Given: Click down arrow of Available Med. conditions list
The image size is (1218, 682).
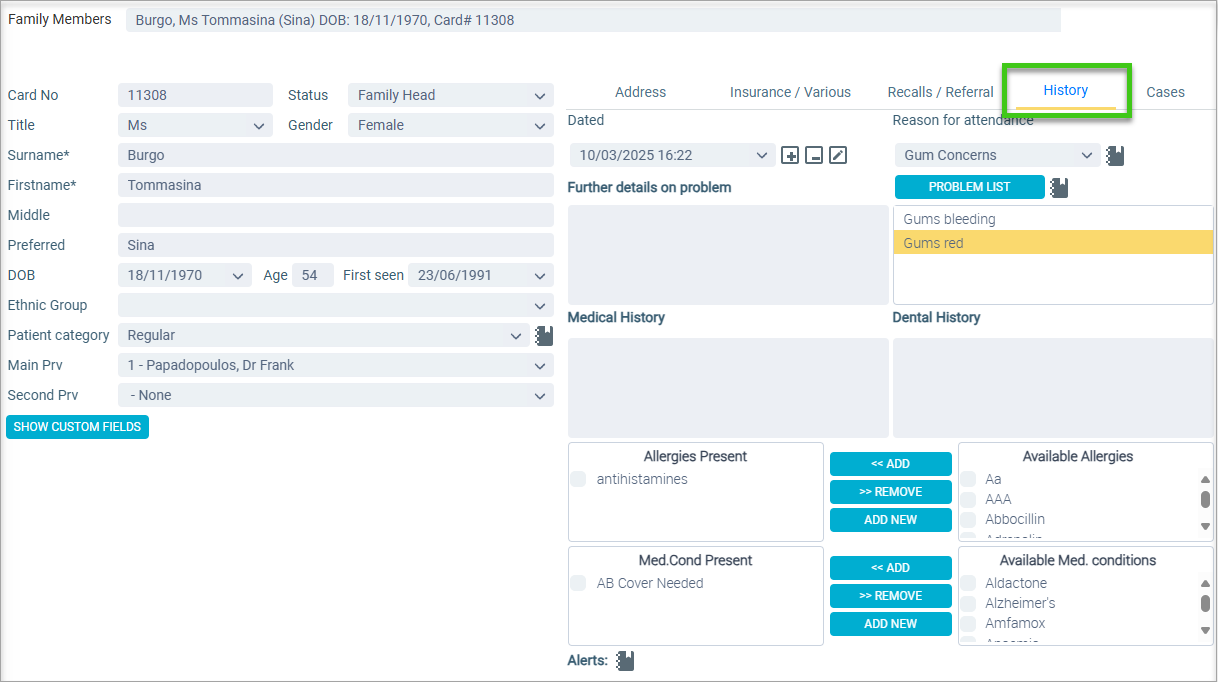Looking at the screenshot, I should coord(1205,630).
